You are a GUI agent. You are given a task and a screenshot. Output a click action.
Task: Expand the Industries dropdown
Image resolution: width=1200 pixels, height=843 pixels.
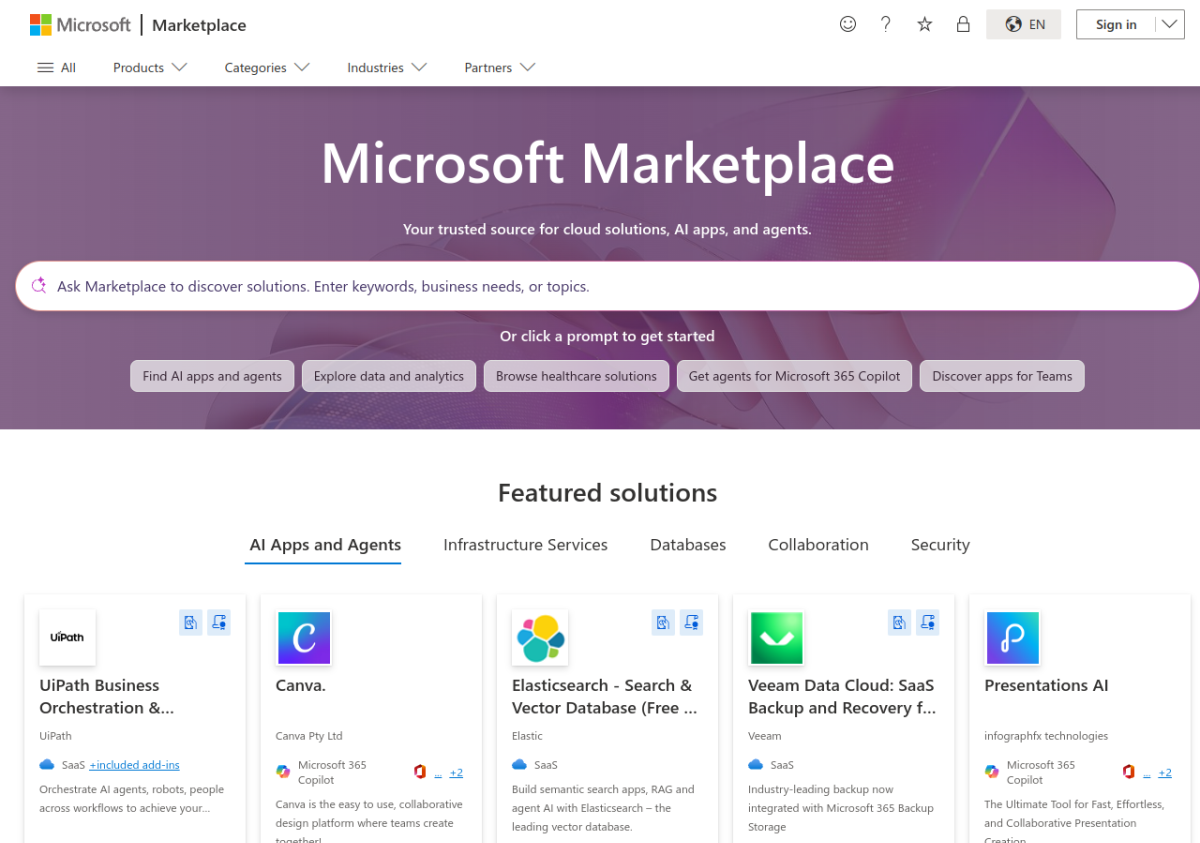tap(387, 68)
